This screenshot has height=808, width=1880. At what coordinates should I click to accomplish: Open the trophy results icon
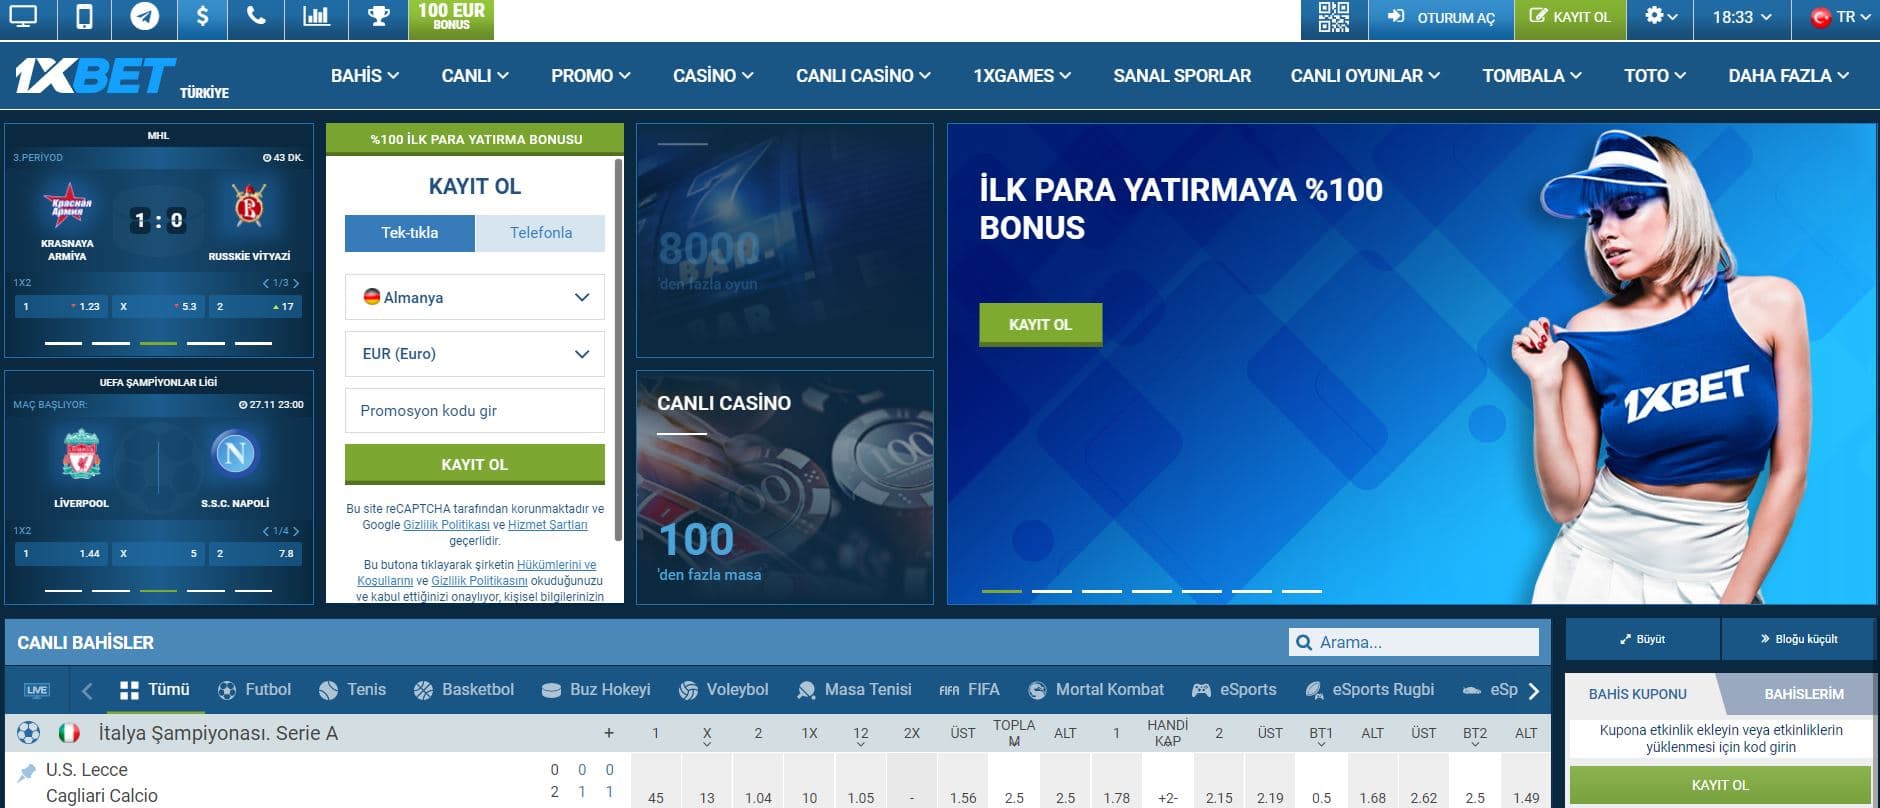click(x=378, y=17)
